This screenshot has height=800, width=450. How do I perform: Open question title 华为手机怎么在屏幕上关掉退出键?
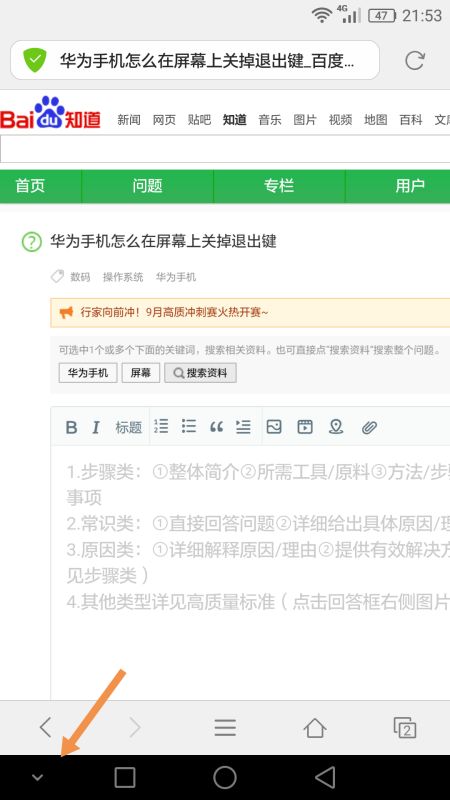point(163,241)
